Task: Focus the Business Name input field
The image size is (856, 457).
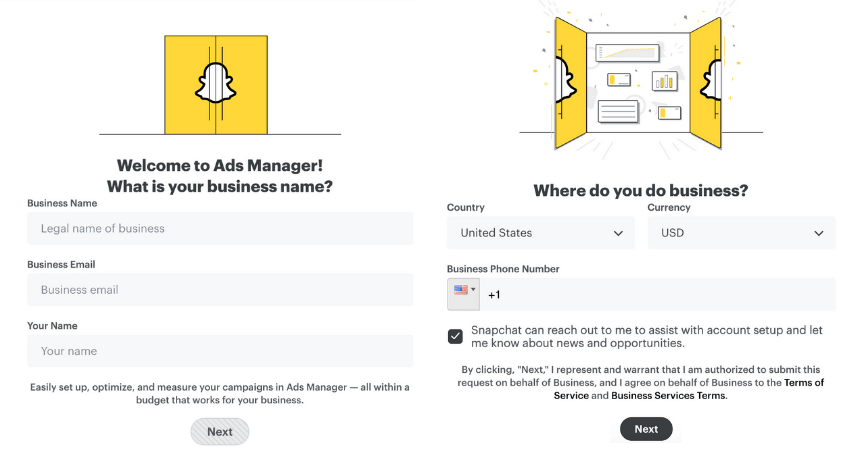Action: coord(220,229)
